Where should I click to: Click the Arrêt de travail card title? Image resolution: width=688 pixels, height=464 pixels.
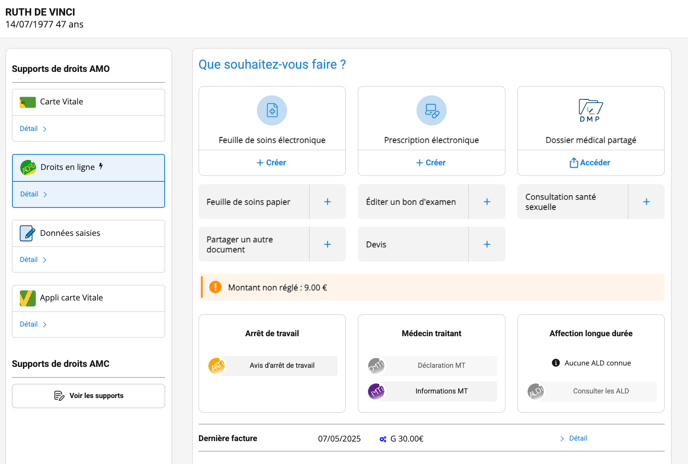point(272,334)
